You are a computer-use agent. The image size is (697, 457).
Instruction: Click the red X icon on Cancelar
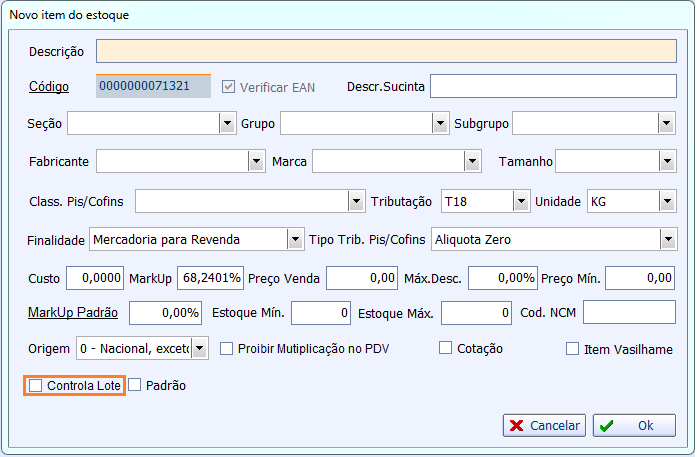(x=516, y=425)
